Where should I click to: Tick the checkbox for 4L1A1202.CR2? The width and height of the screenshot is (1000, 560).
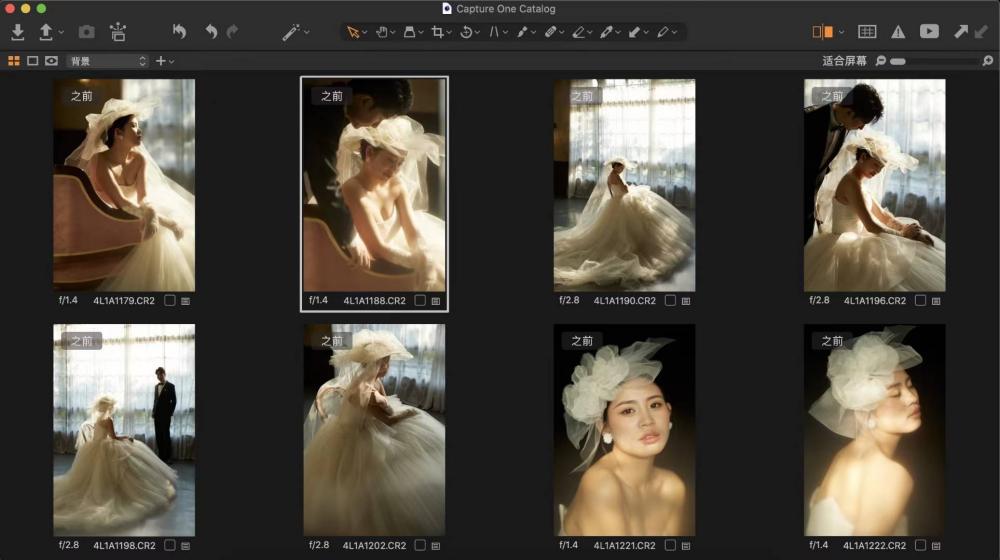click(x=420, y=546)
